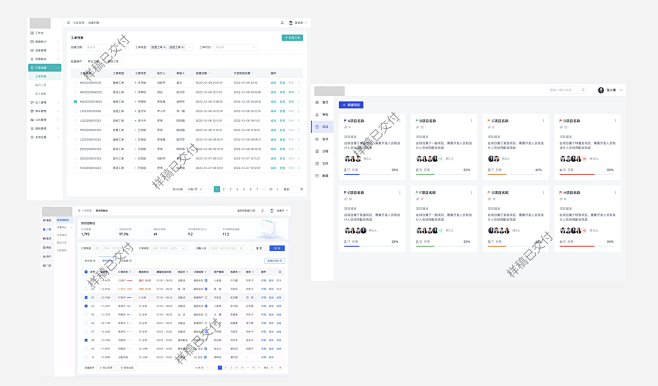Click the blue new-project button with plus sign
658x386 pixels.
click(x=351, y=105)
